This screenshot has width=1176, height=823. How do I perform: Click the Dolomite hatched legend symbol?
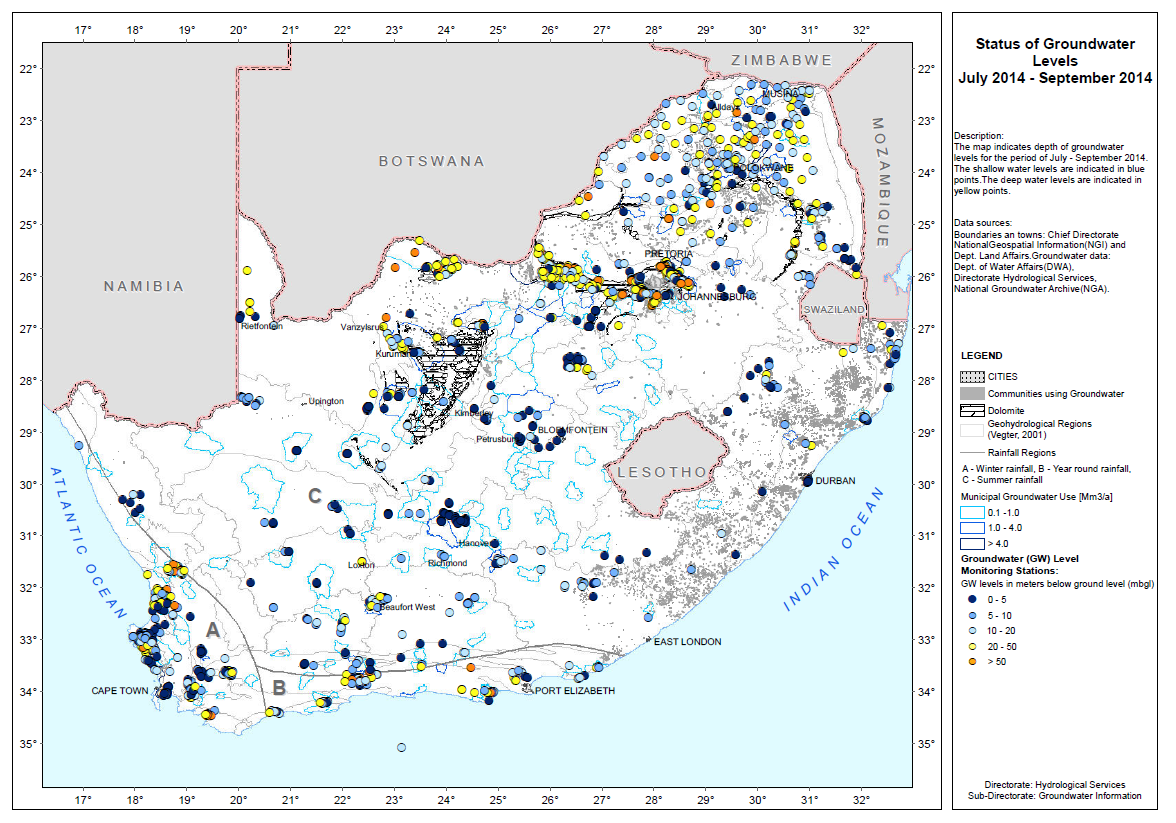[x=971, y=410]
